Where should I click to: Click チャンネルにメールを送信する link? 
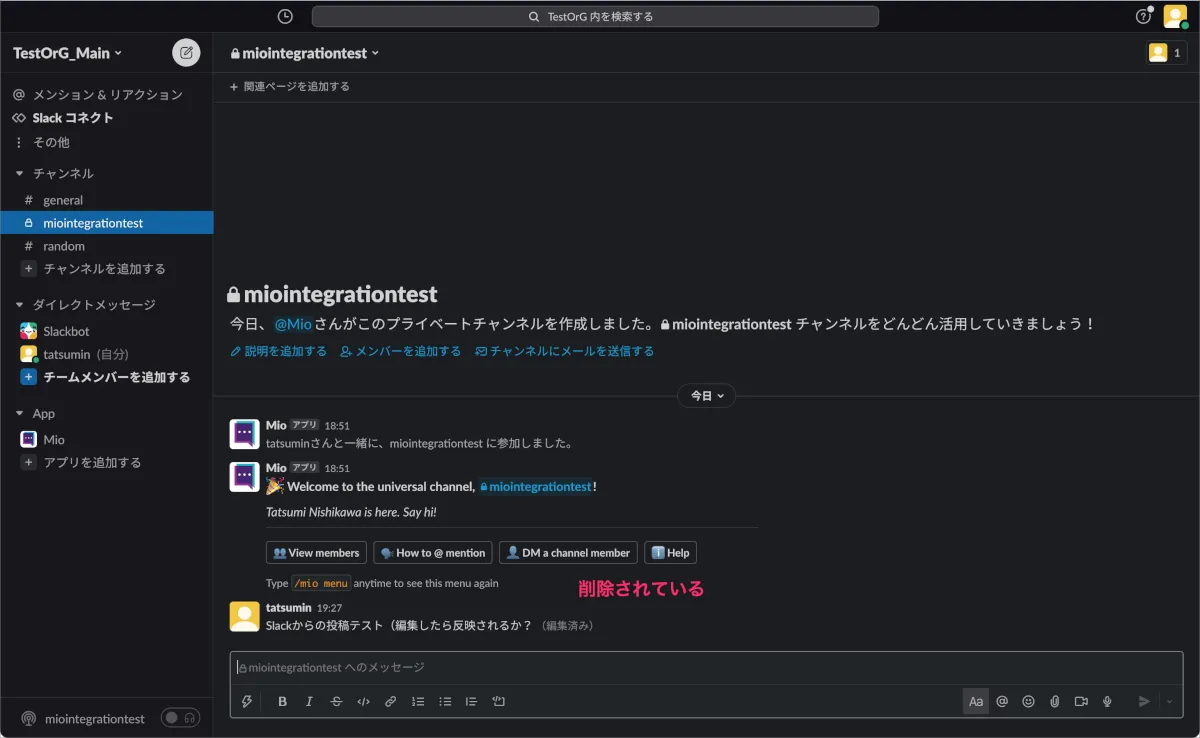coord(564,351)
